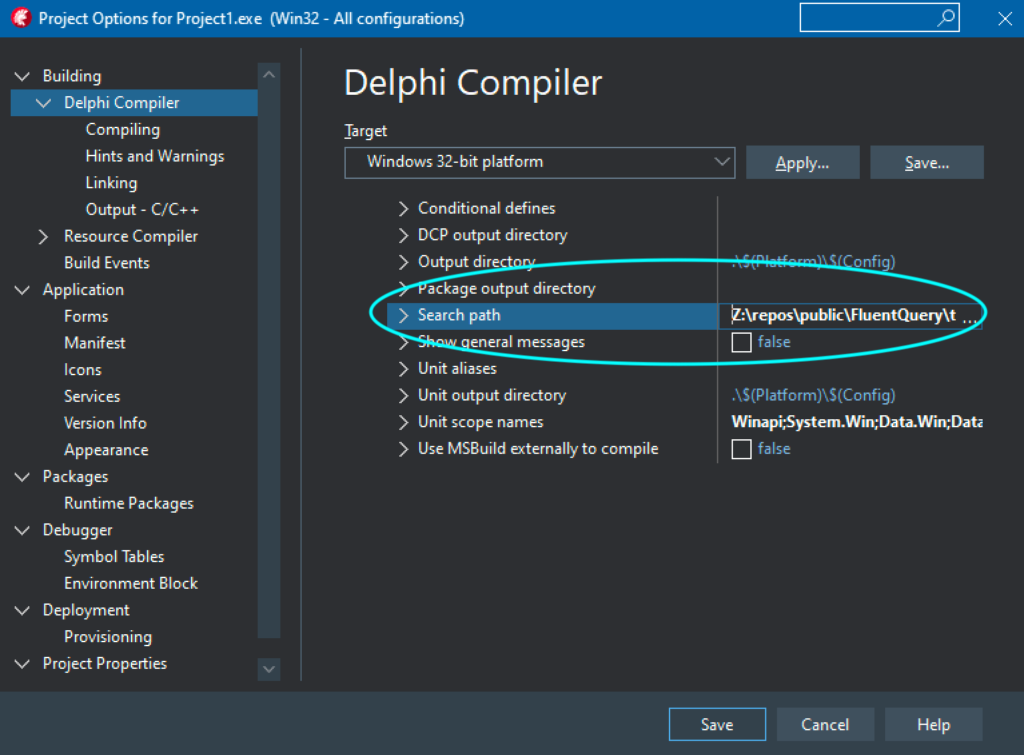Viewport: 1024px width, 755px height.
Task: Collapse the Packages tree node
Action: coord(22,477)
